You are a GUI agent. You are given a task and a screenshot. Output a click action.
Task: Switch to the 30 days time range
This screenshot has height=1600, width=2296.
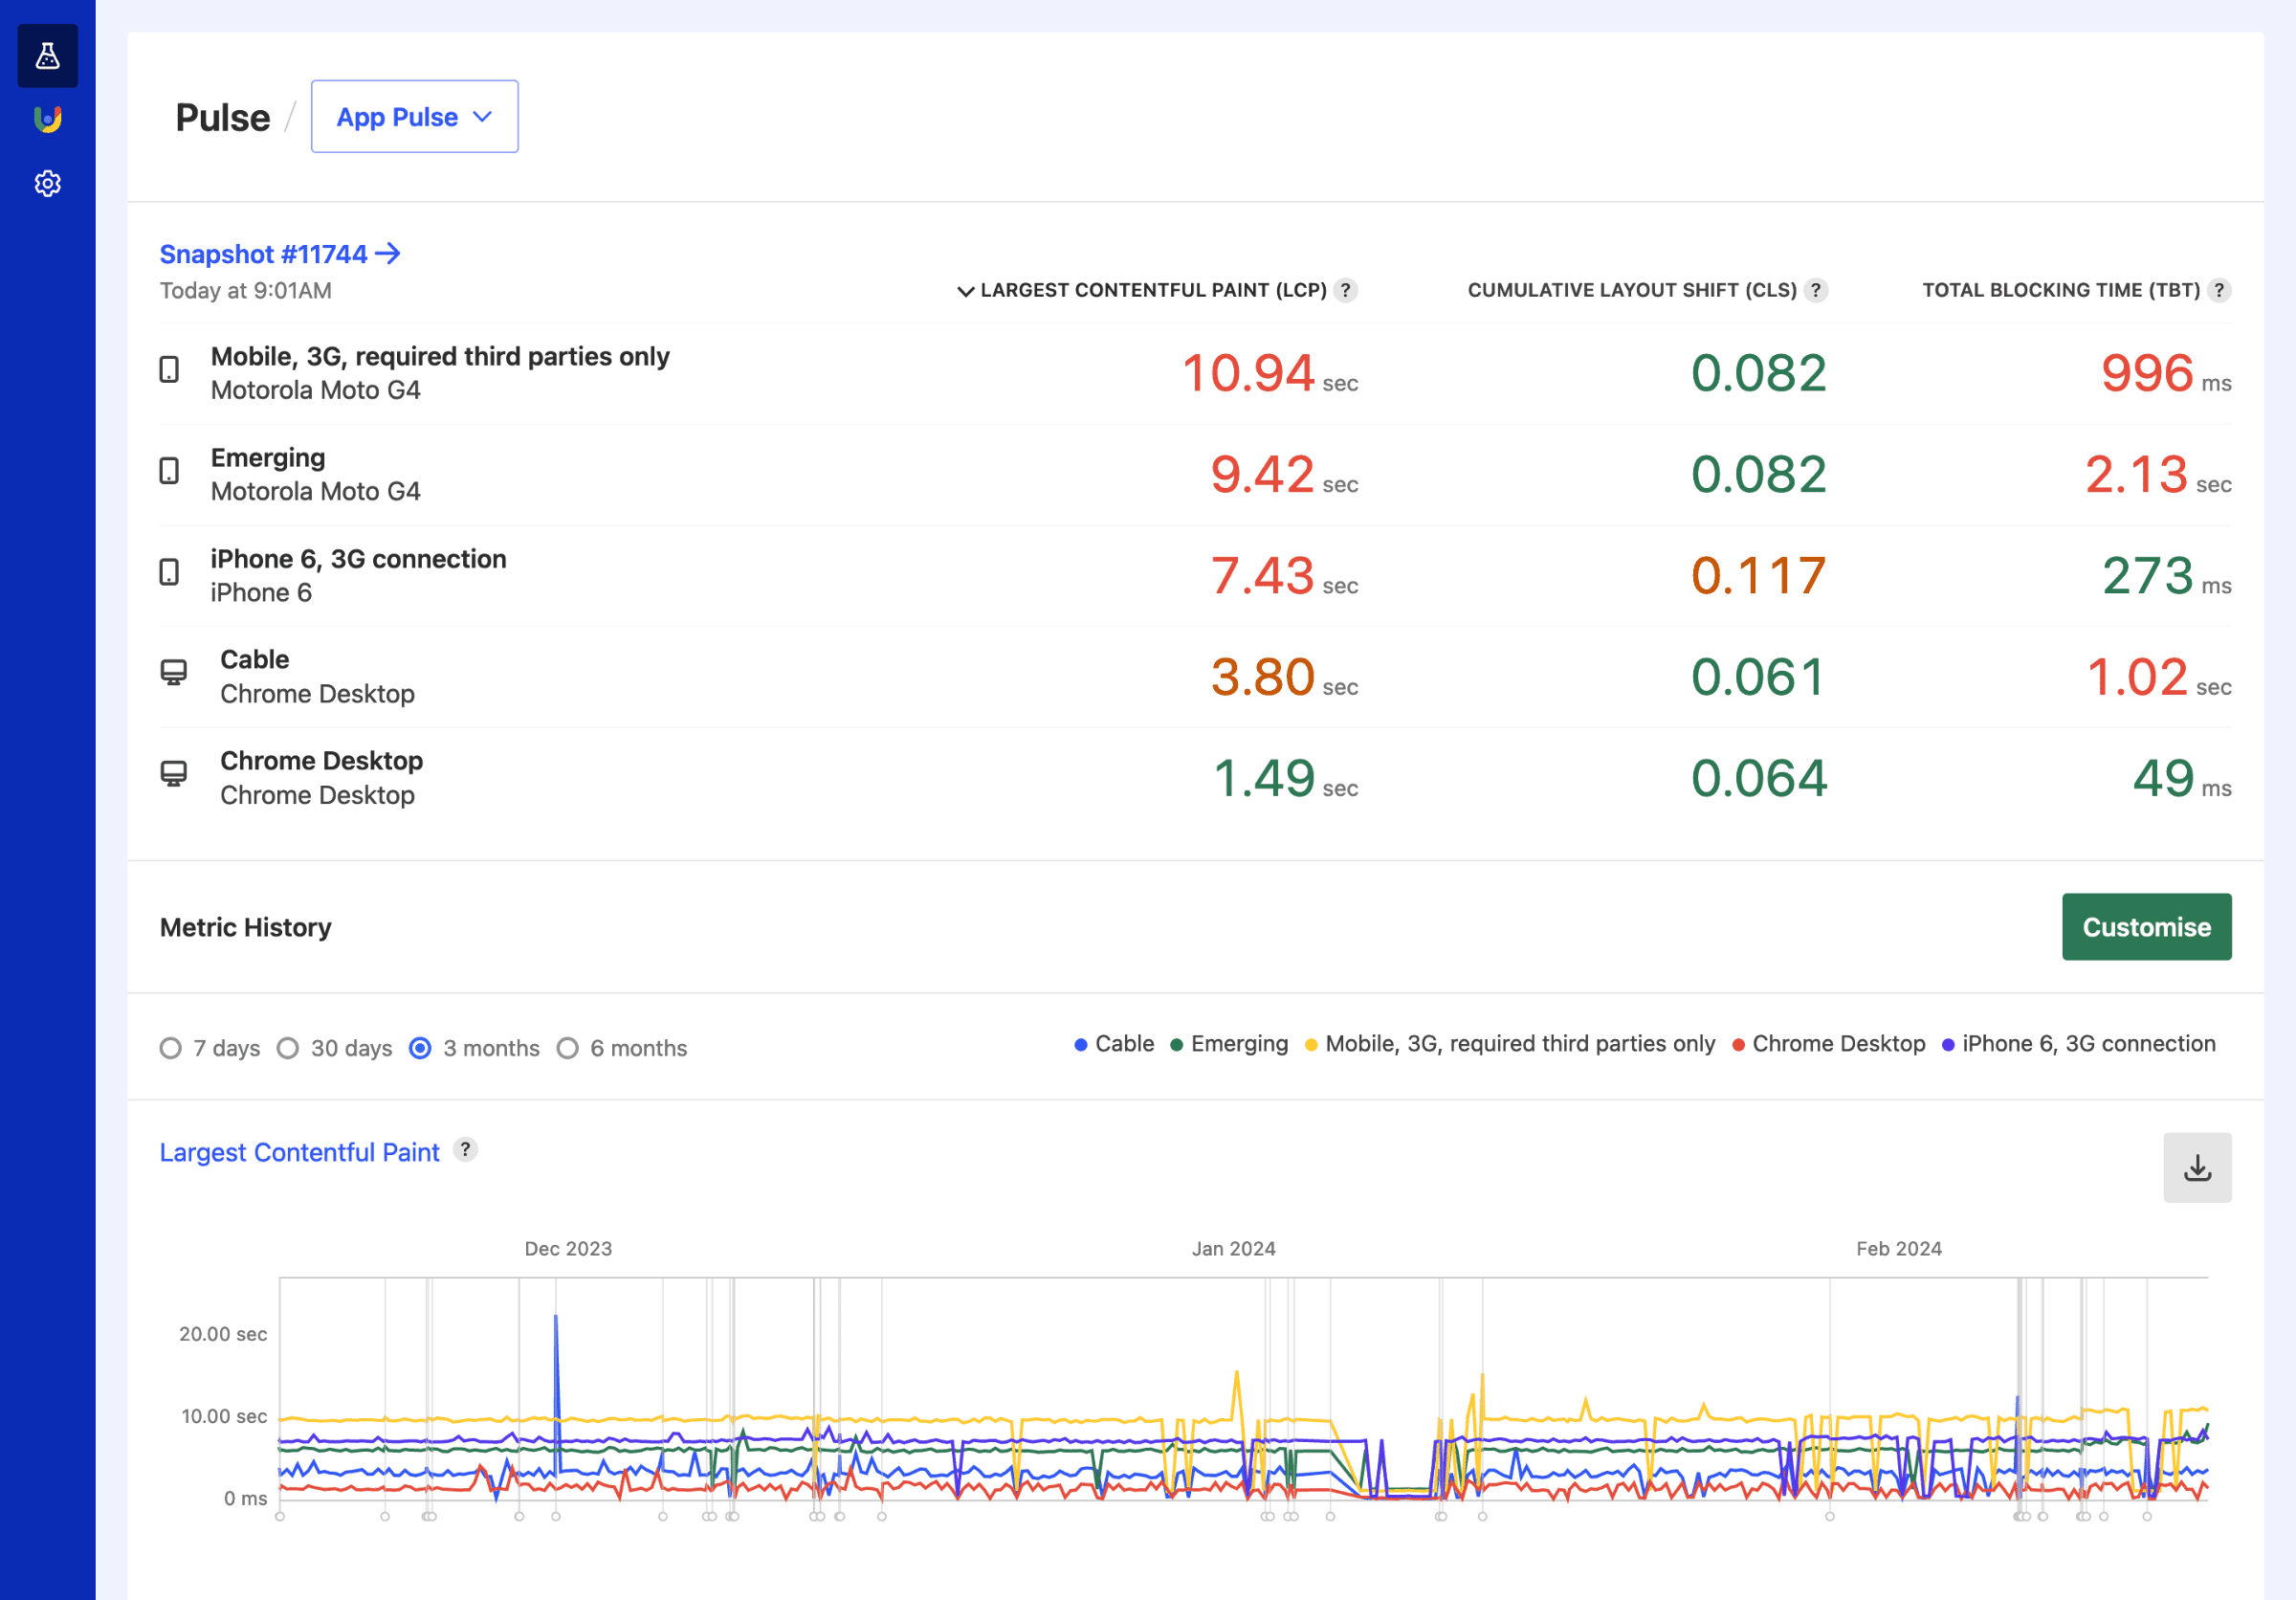click(x=289, y=1047)
